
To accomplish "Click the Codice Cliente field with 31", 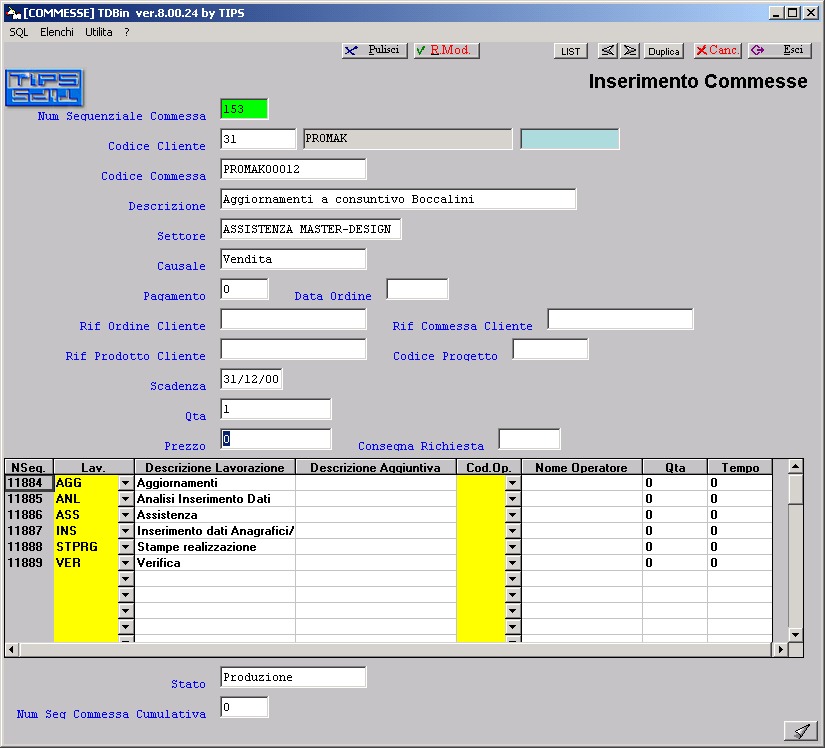I will tap(258, 139).
